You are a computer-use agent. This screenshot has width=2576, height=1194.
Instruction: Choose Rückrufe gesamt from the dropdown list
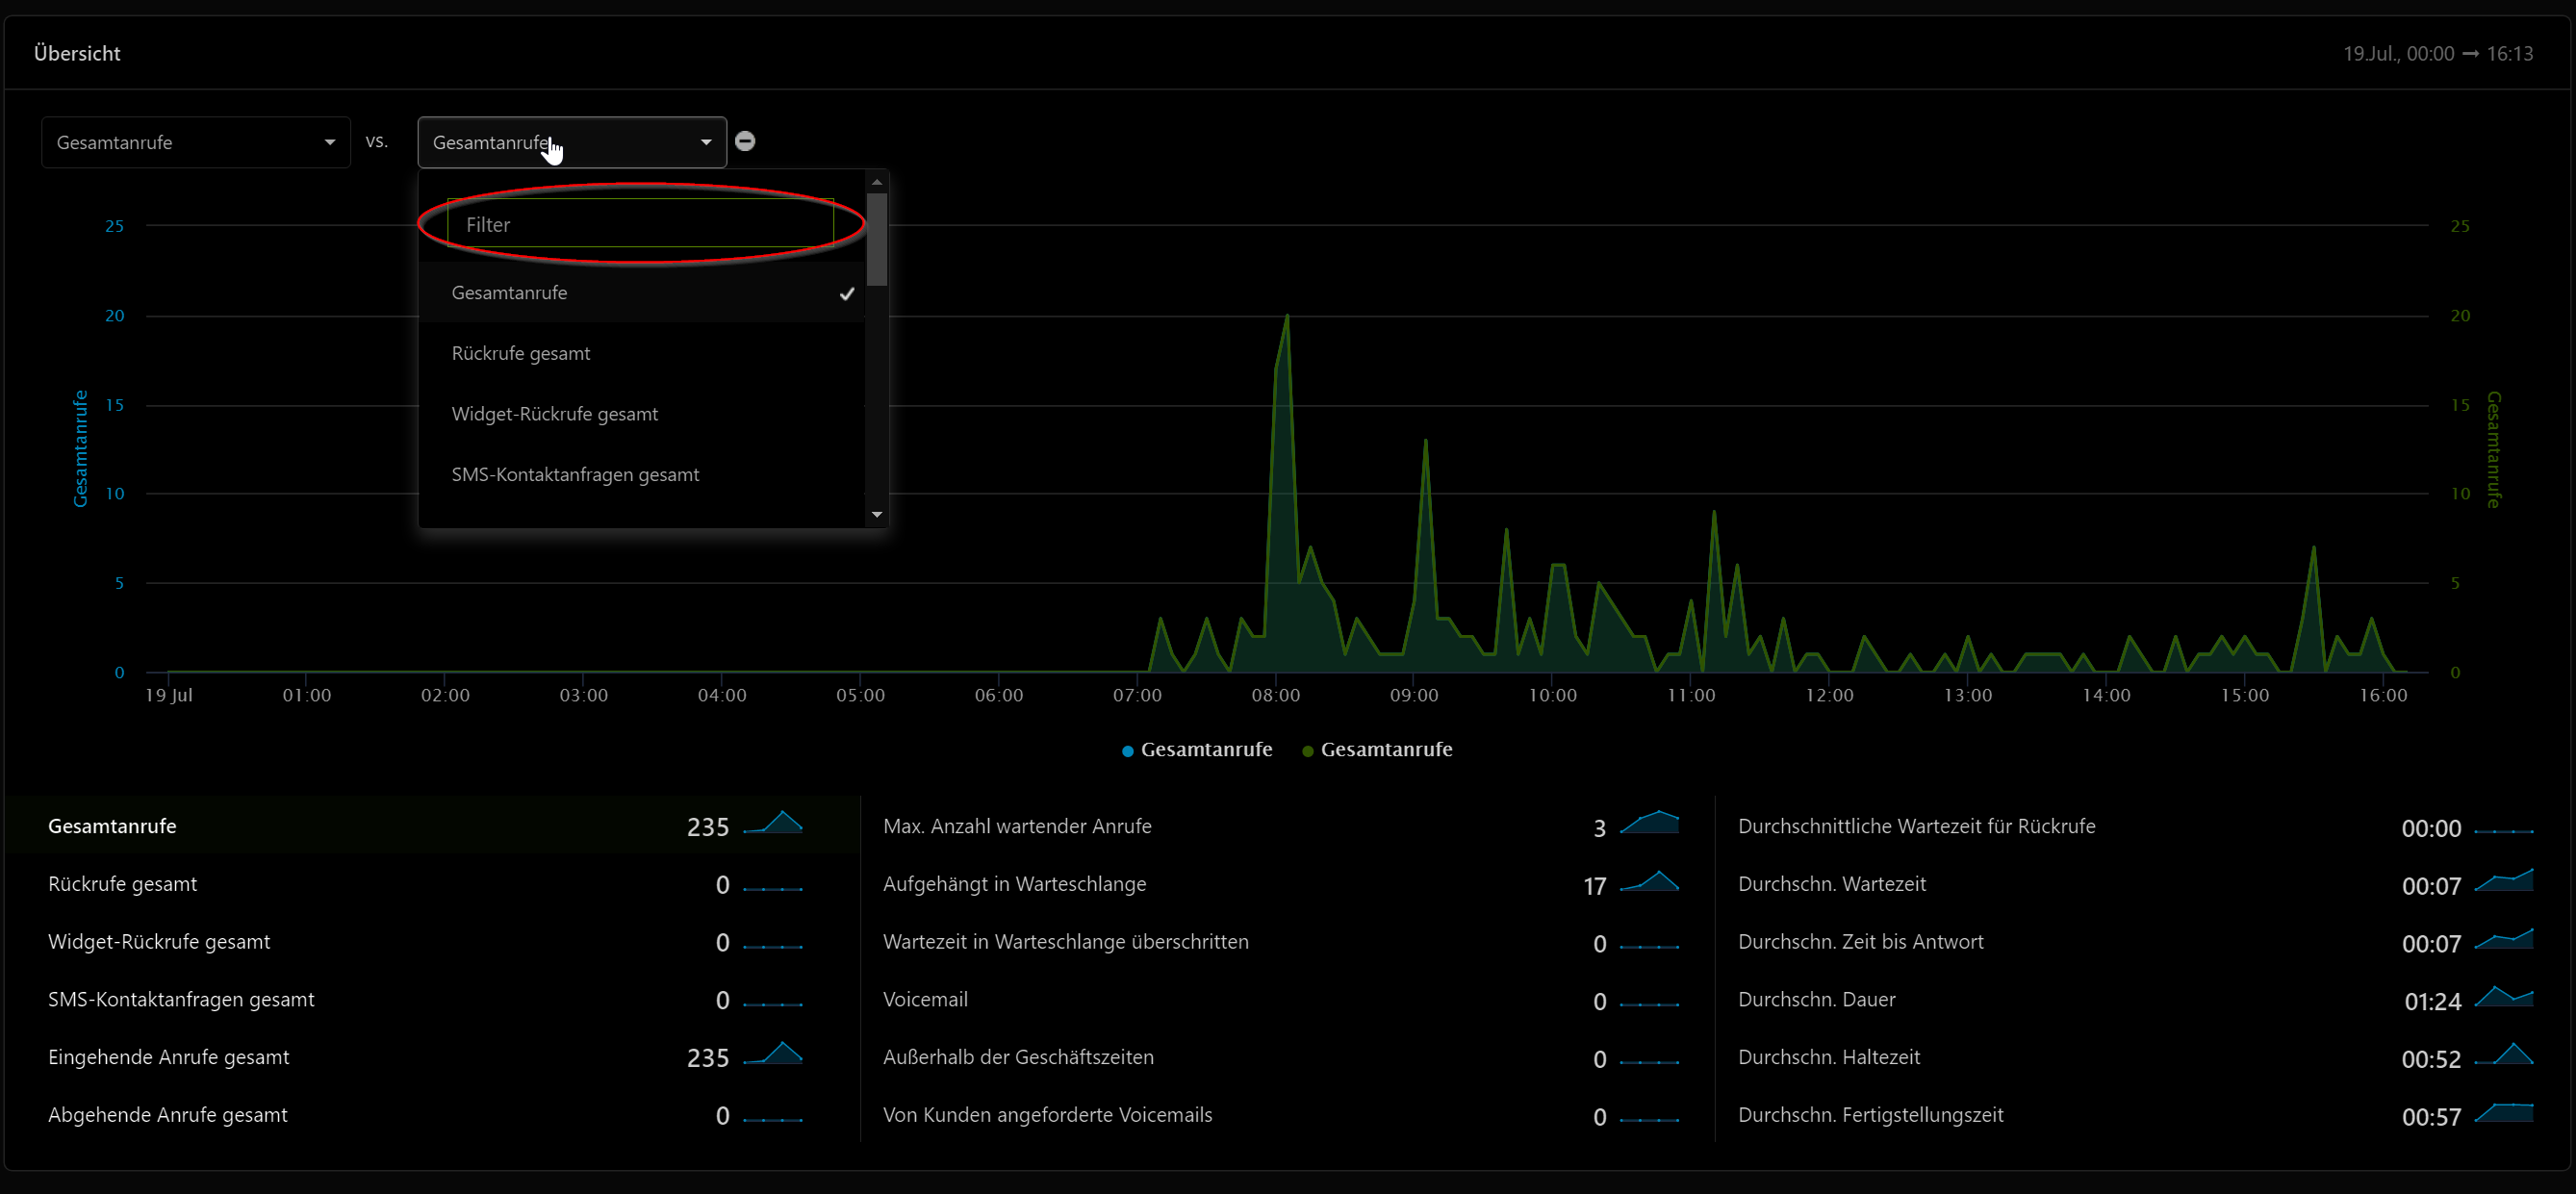pos(521,354)
